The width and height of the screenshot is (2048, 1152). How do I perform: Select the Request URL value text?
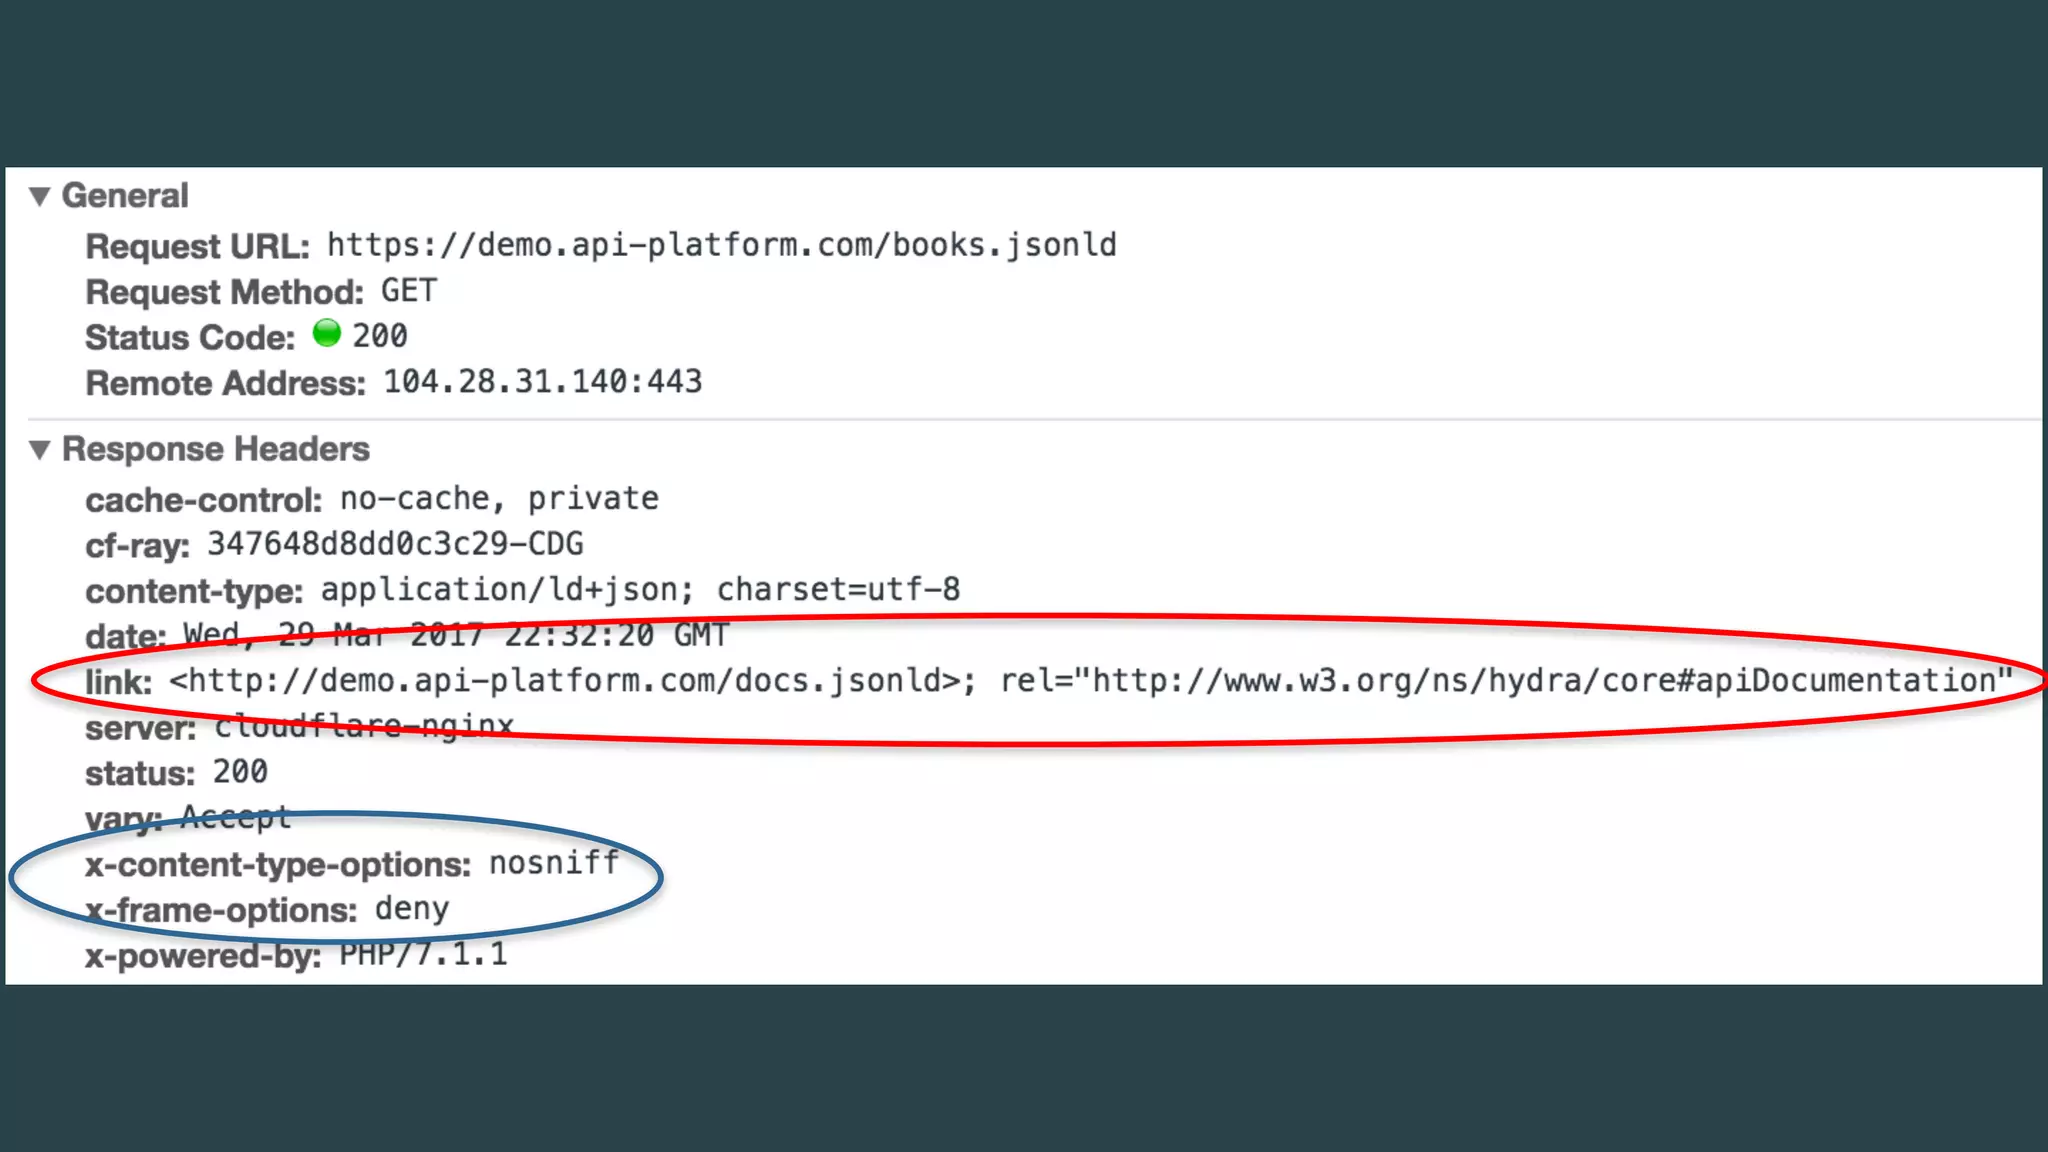(722, 246)
